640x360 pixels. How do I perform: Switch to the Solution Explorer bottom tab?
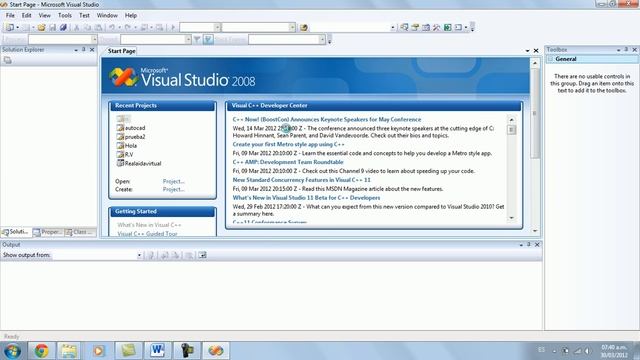(16, 232)
